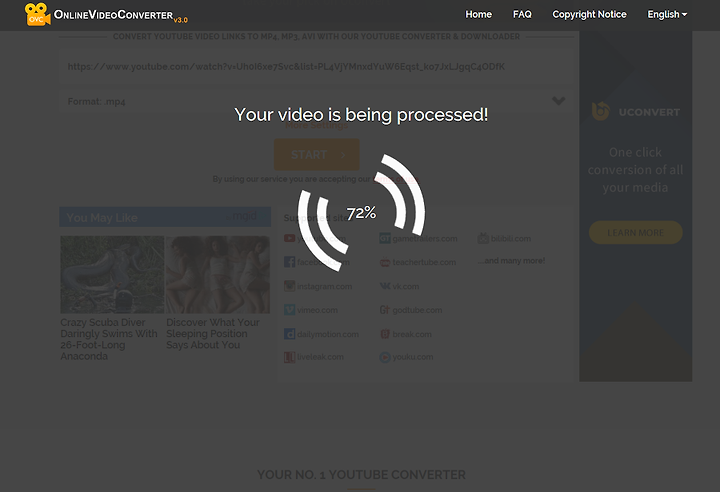Click the UCONVERT logo icon
This screenshot has width=720, height=492.
[601, 112]
